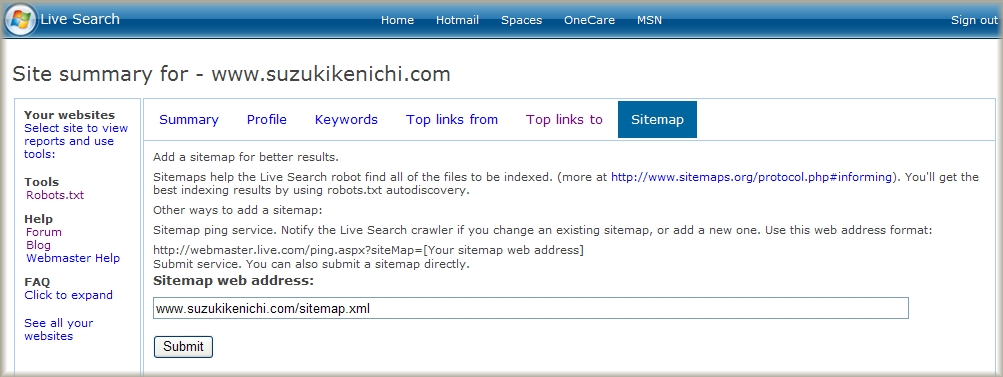Screen dimensions: 1003x377
Task: Click See all your websites link
Action: click(58, 330)
